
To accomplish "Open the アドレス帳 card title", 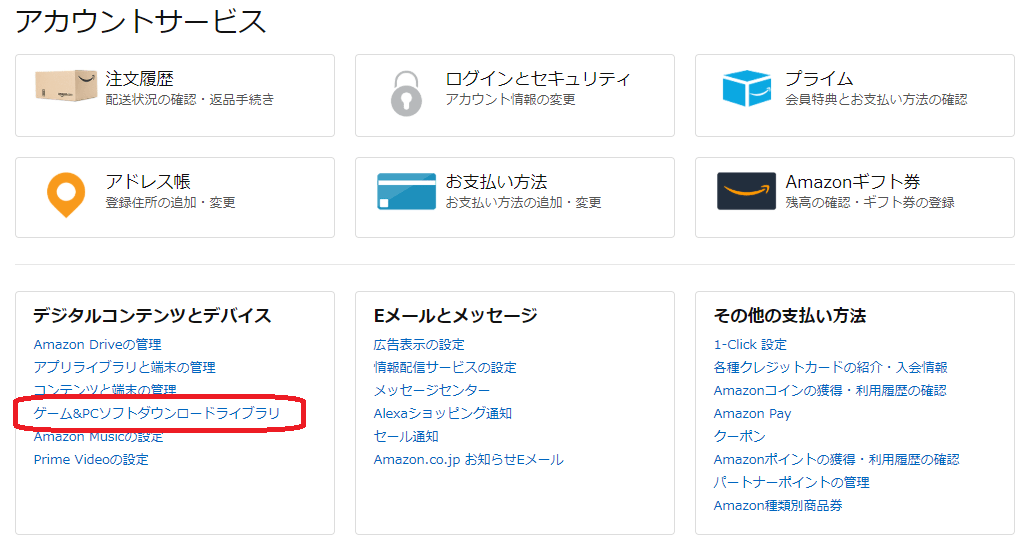I will (148, 182).
